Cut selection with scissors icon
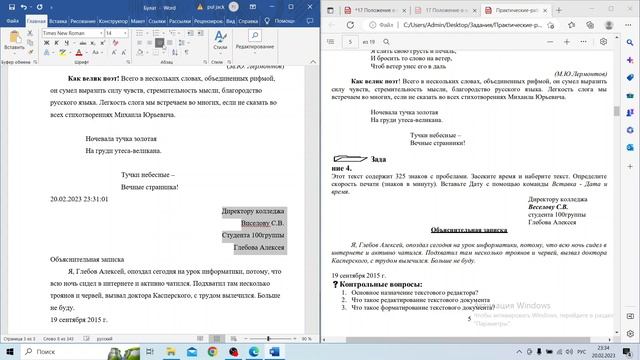 [30, 33]
